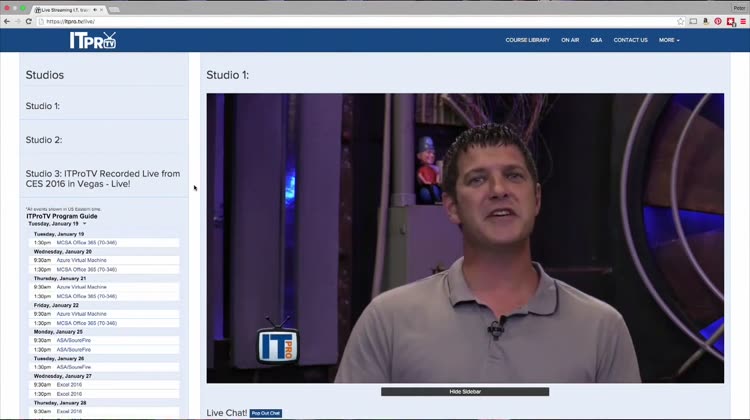Reload the page with the refresh icon
The image size is (750, 420).
click(29, 22)
